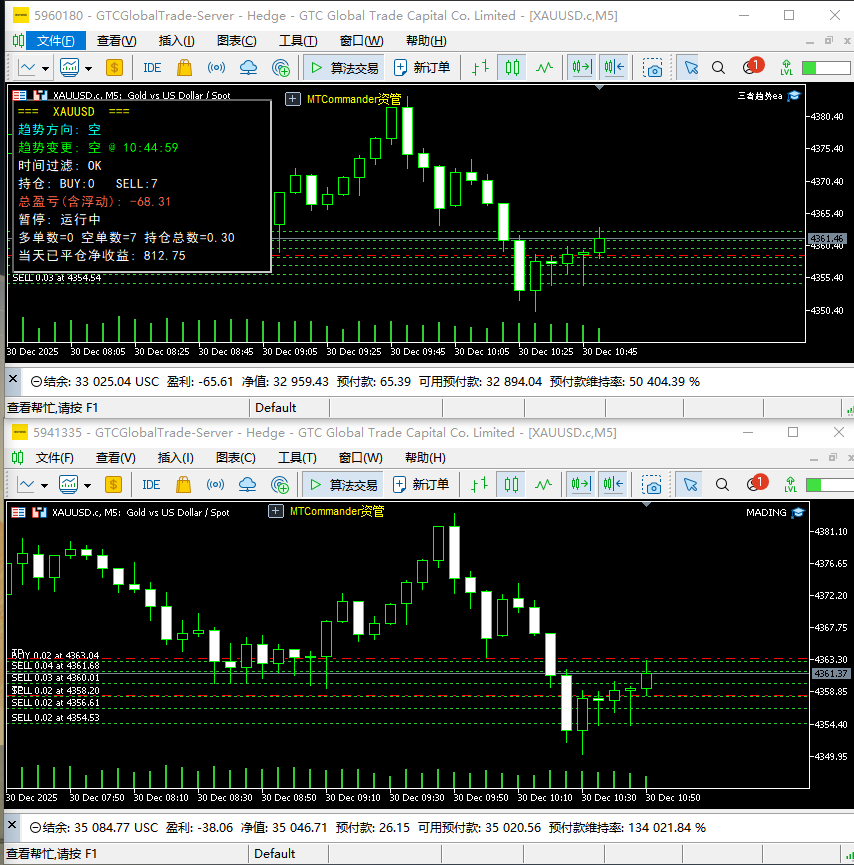The image size is (854, 865).
Task: Click the LVL icon in top window
Action: [x=786, y=68]
